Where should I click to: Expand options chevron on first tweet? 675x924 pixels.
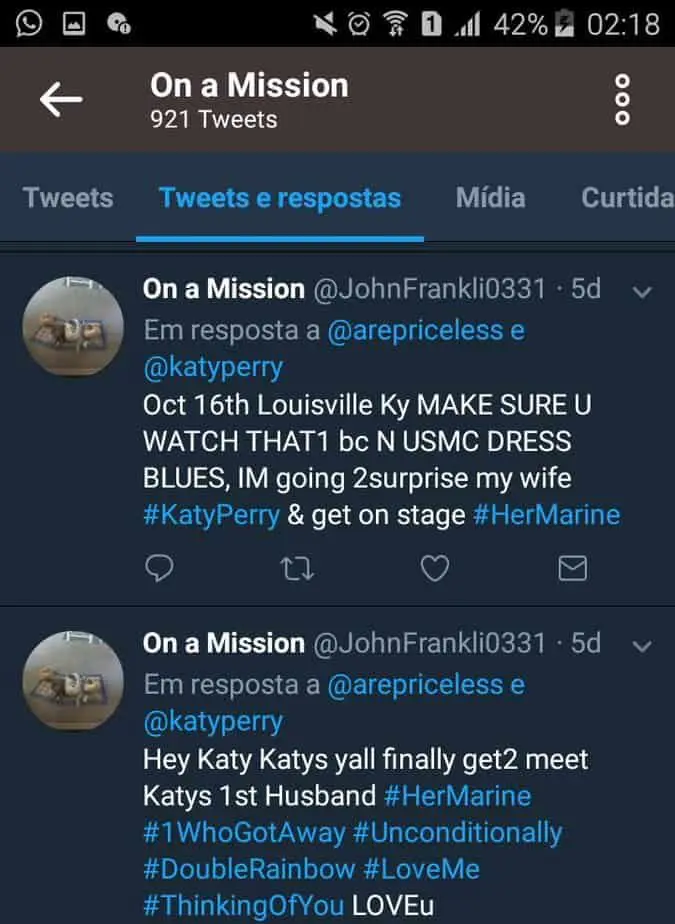643,292
